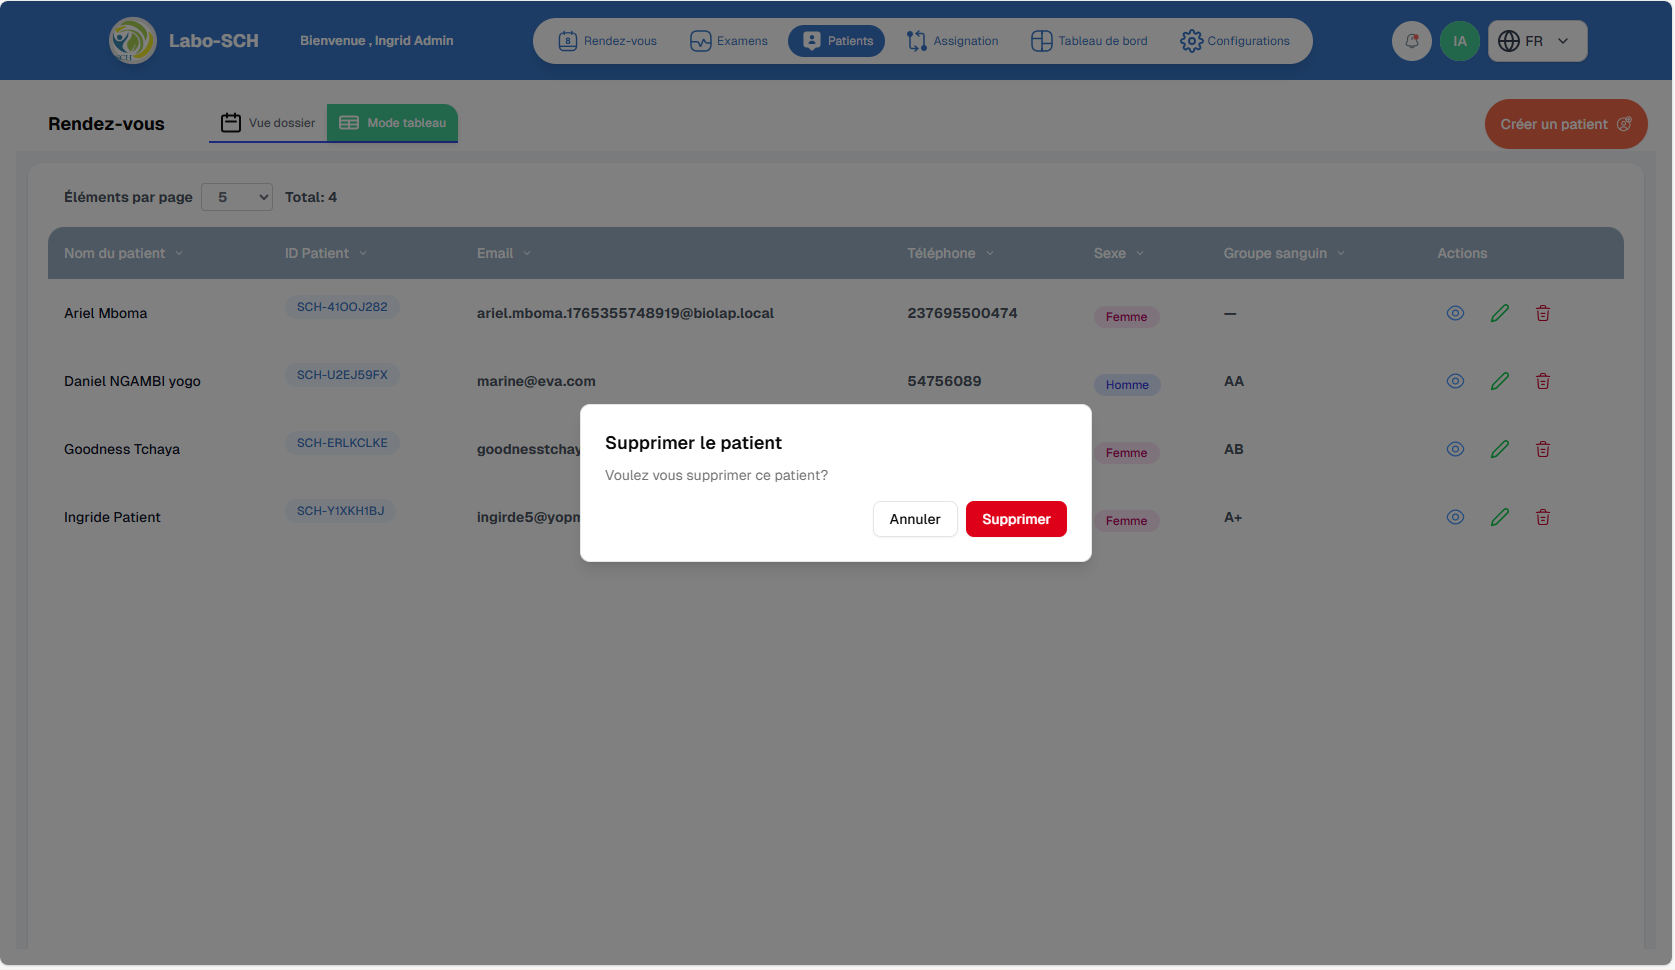Click delete trash icon for Daniel NGAMBI yogo
Image resolution: width=1675 pixels, height=970 pixels.
(x=1542, y=381)
